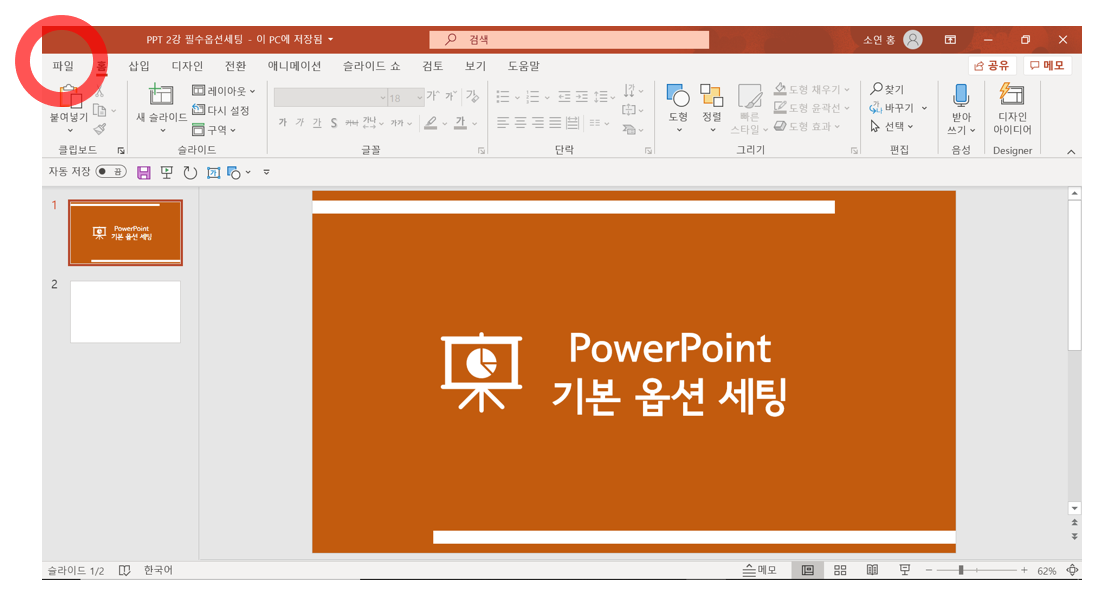The image size is (1102, 597).
Task: Click the increase indent icon
Action: tap(582, 96)
